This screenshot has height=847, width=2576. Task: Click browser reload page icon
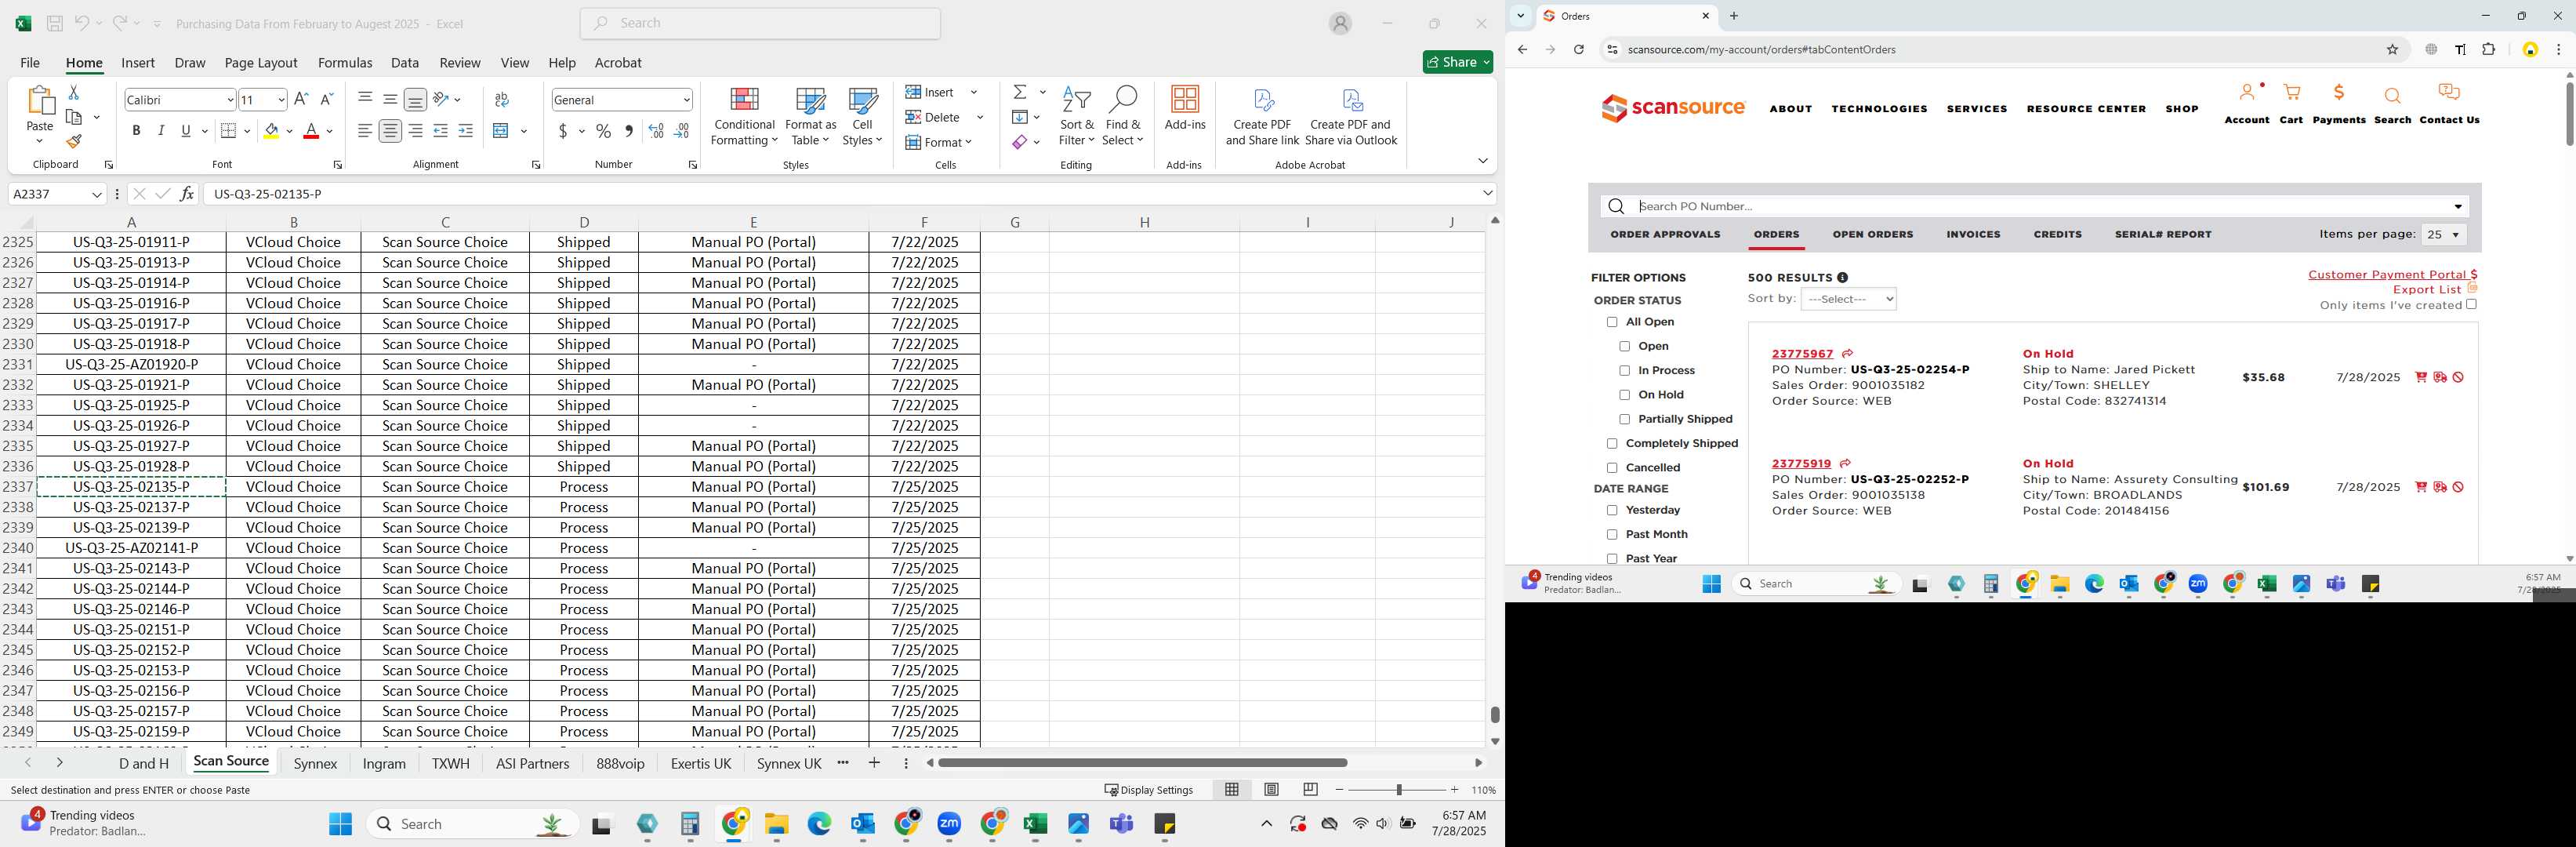pyautogui.click(x=1578, y=50)
